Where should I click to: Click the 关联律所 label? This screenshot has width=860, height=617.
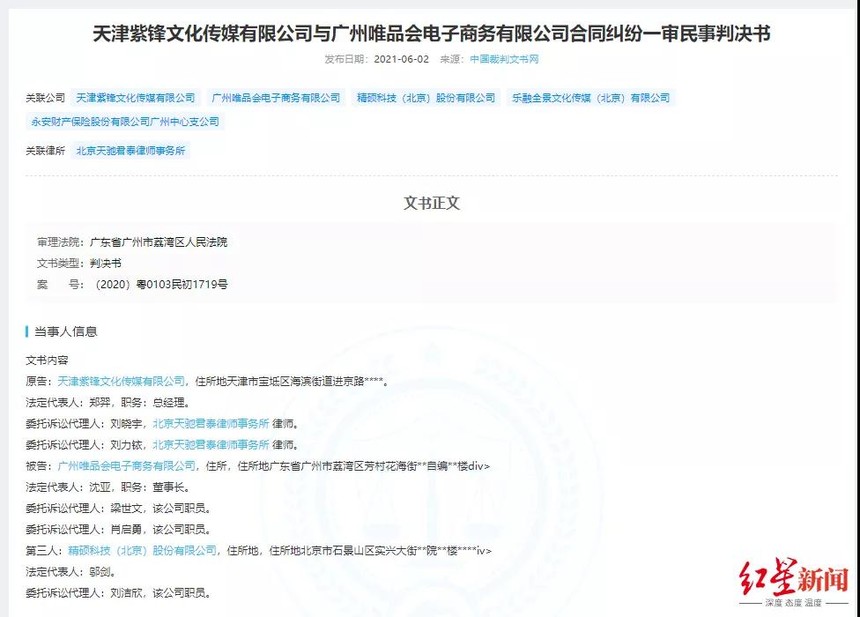(46, 151)
